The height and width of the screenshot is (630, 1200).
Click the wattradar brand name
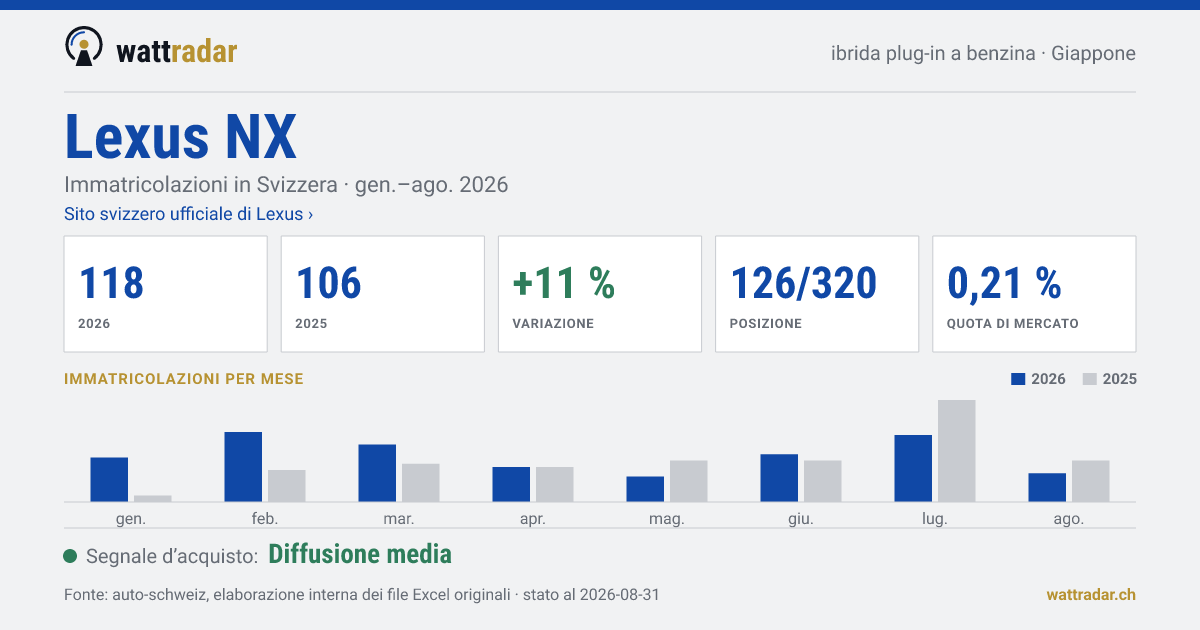(x=177, y=52)
